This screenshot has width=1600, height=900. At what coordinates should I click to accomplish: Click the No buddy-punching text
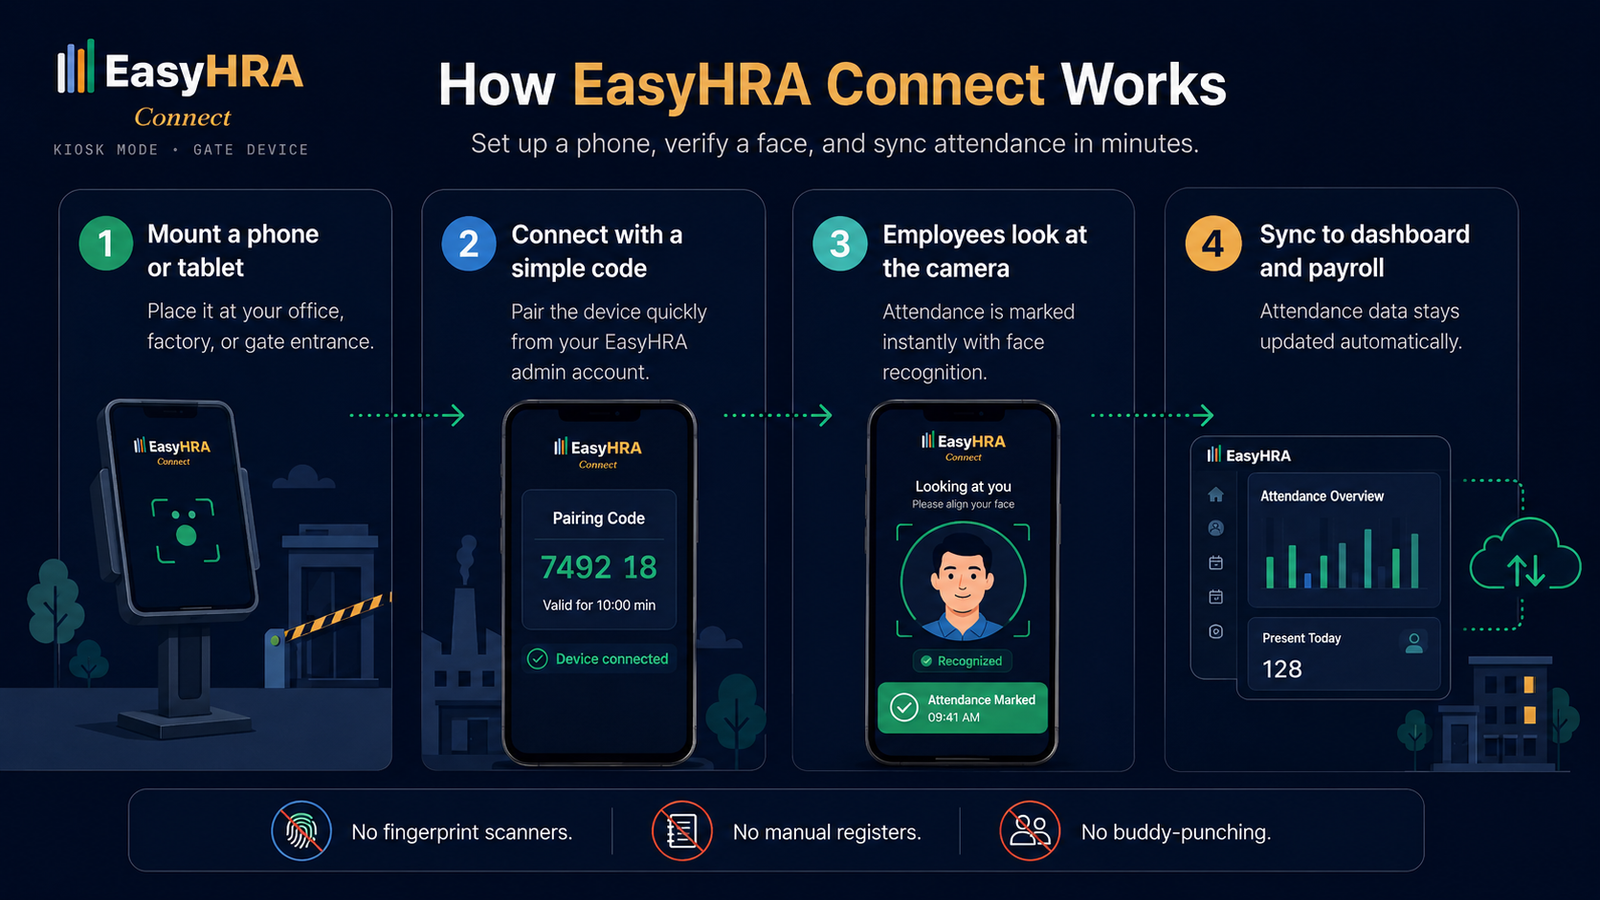(x=1176, y=832)
